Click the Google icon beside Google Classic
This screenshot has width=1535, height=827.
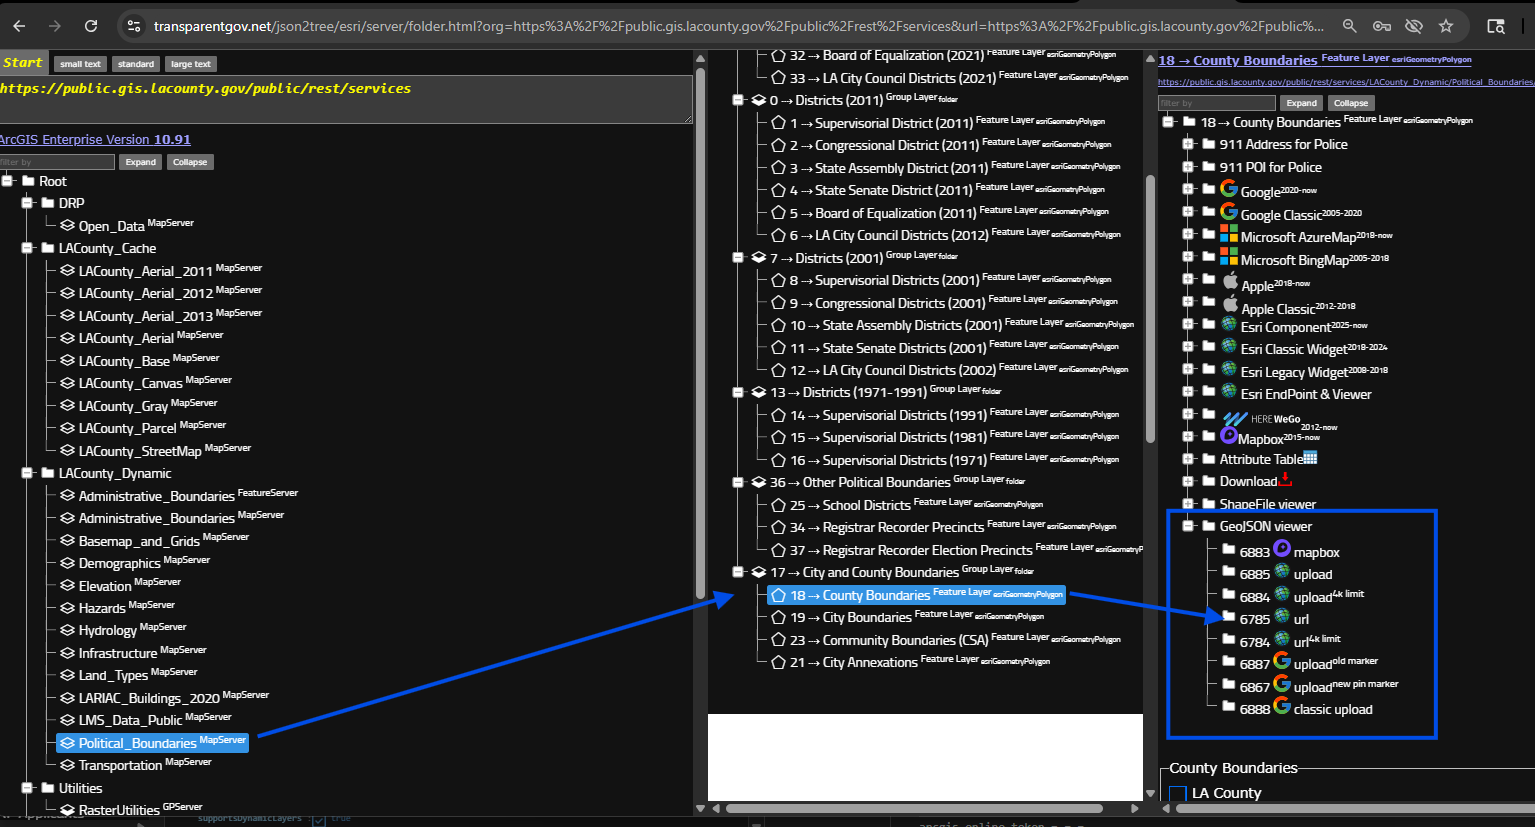coord(1228,211)
